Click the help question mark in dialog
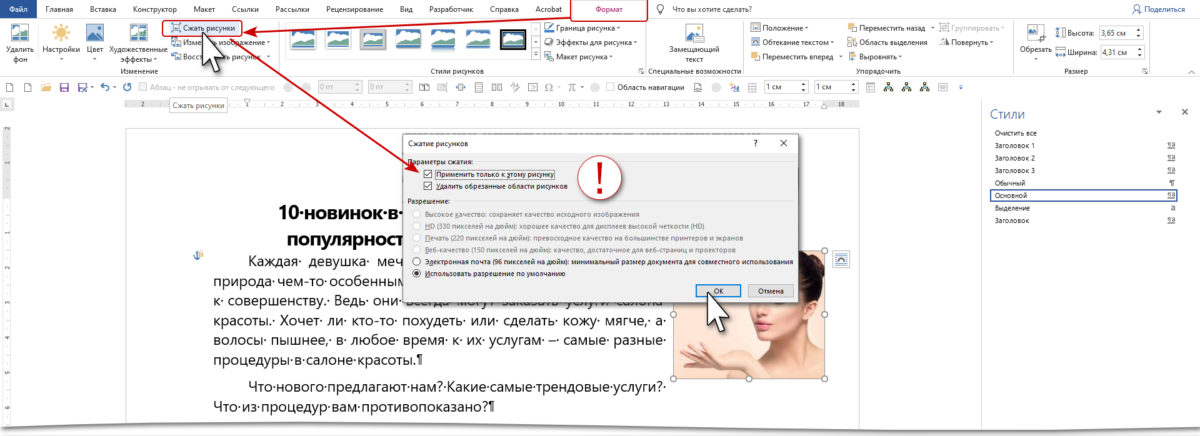 754,144
